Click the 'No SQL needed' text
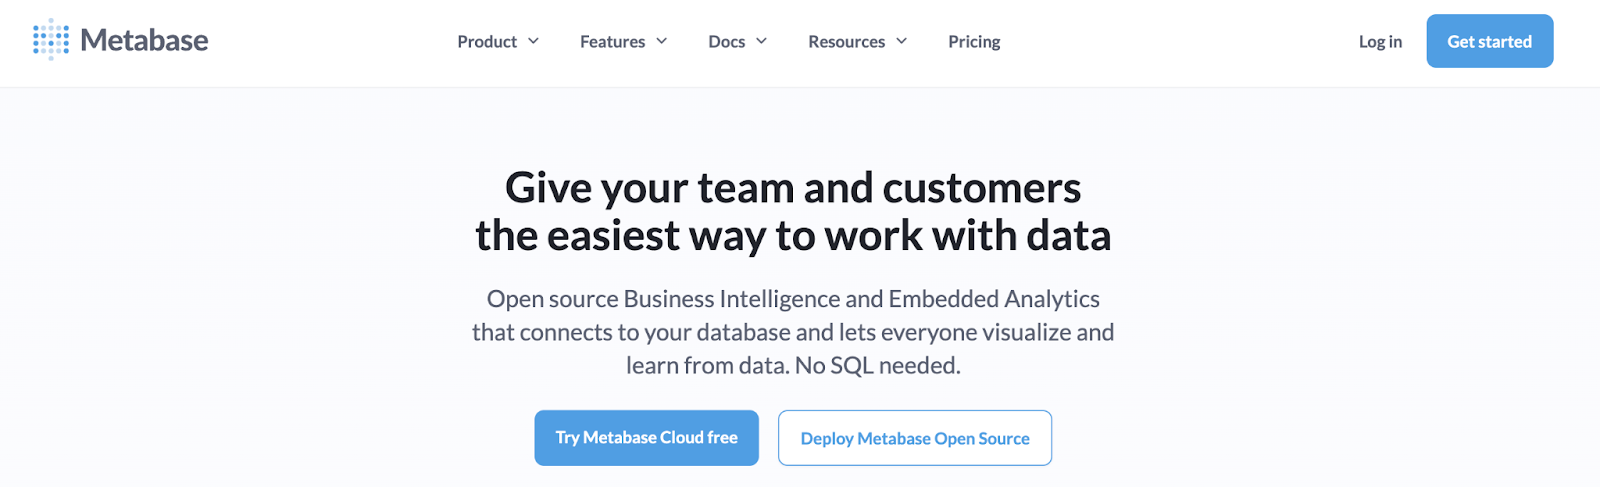1600x487 pixels. tap(877, 366)
